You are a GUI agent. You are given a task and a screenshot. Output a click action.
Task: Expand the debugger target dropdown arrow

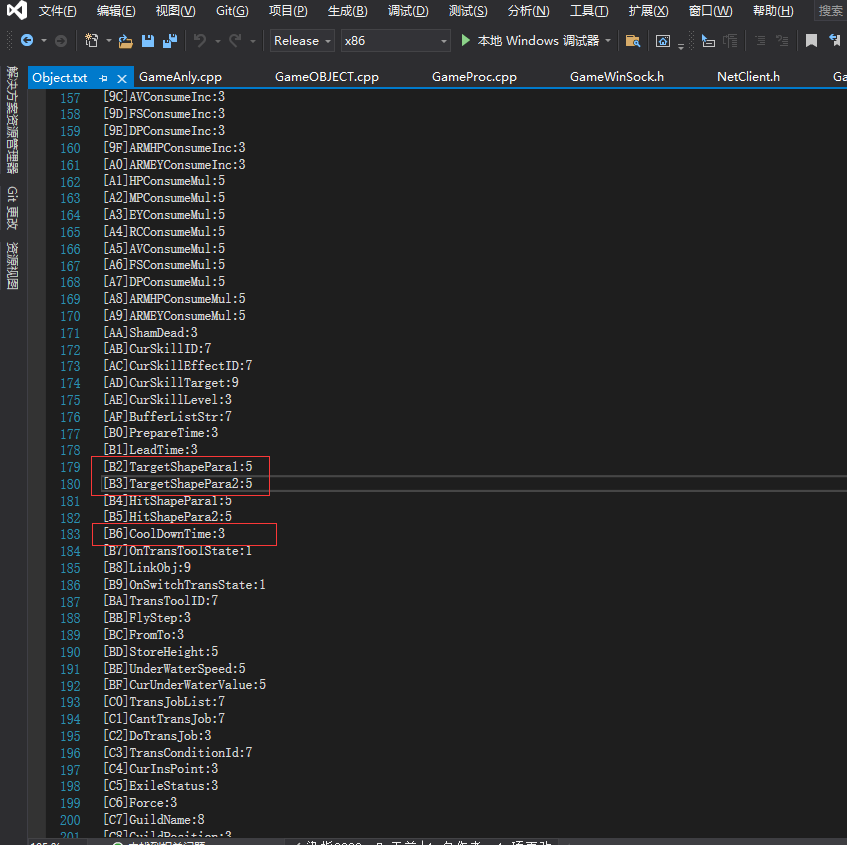point(608,41)
